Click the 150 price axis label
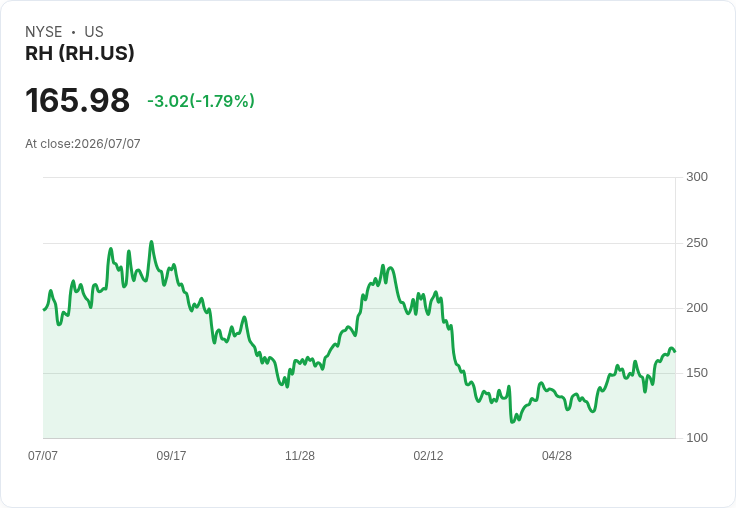Image resolution: width=736 pixels, height=508 pixels. [x=697, y=373]
